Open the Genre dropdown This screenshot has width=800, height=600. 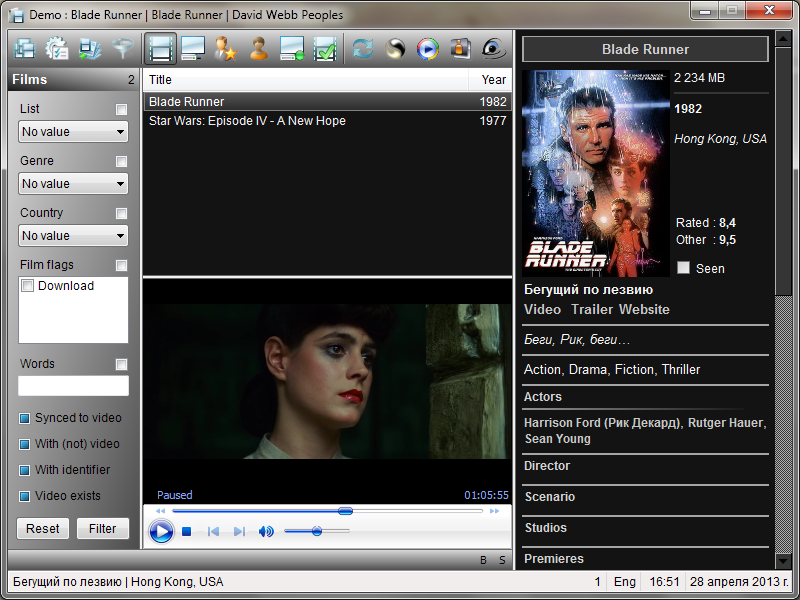coord(73,184)
